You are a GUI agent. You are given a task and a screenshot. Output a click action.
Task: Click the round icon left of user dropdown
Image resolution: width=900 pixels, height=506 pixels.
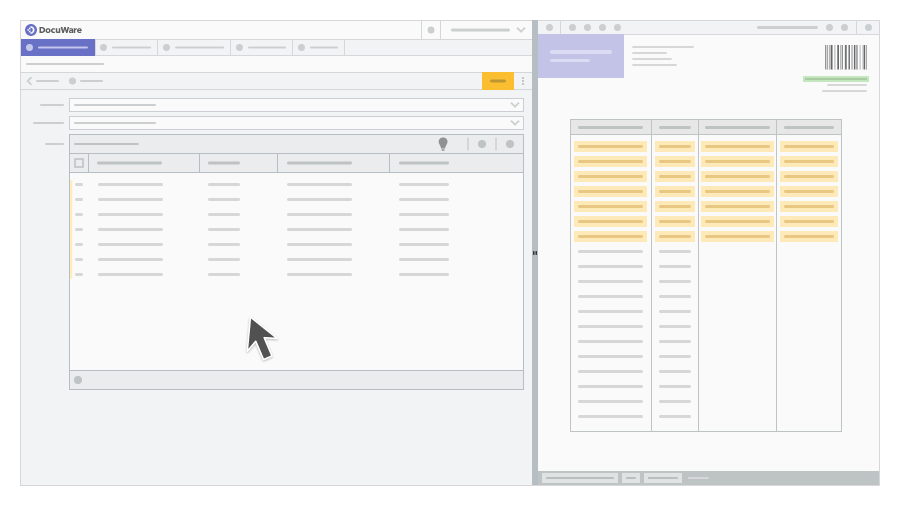(431, 30)
